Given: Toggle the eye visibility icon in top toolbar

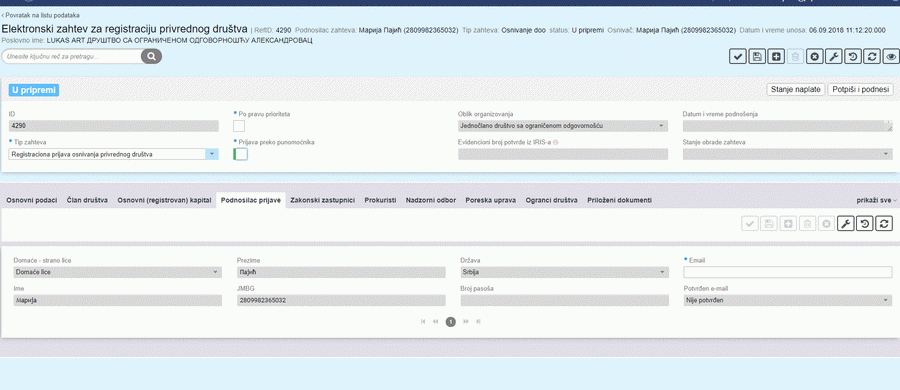Looking at the screenshot, I should coord(891,56).
